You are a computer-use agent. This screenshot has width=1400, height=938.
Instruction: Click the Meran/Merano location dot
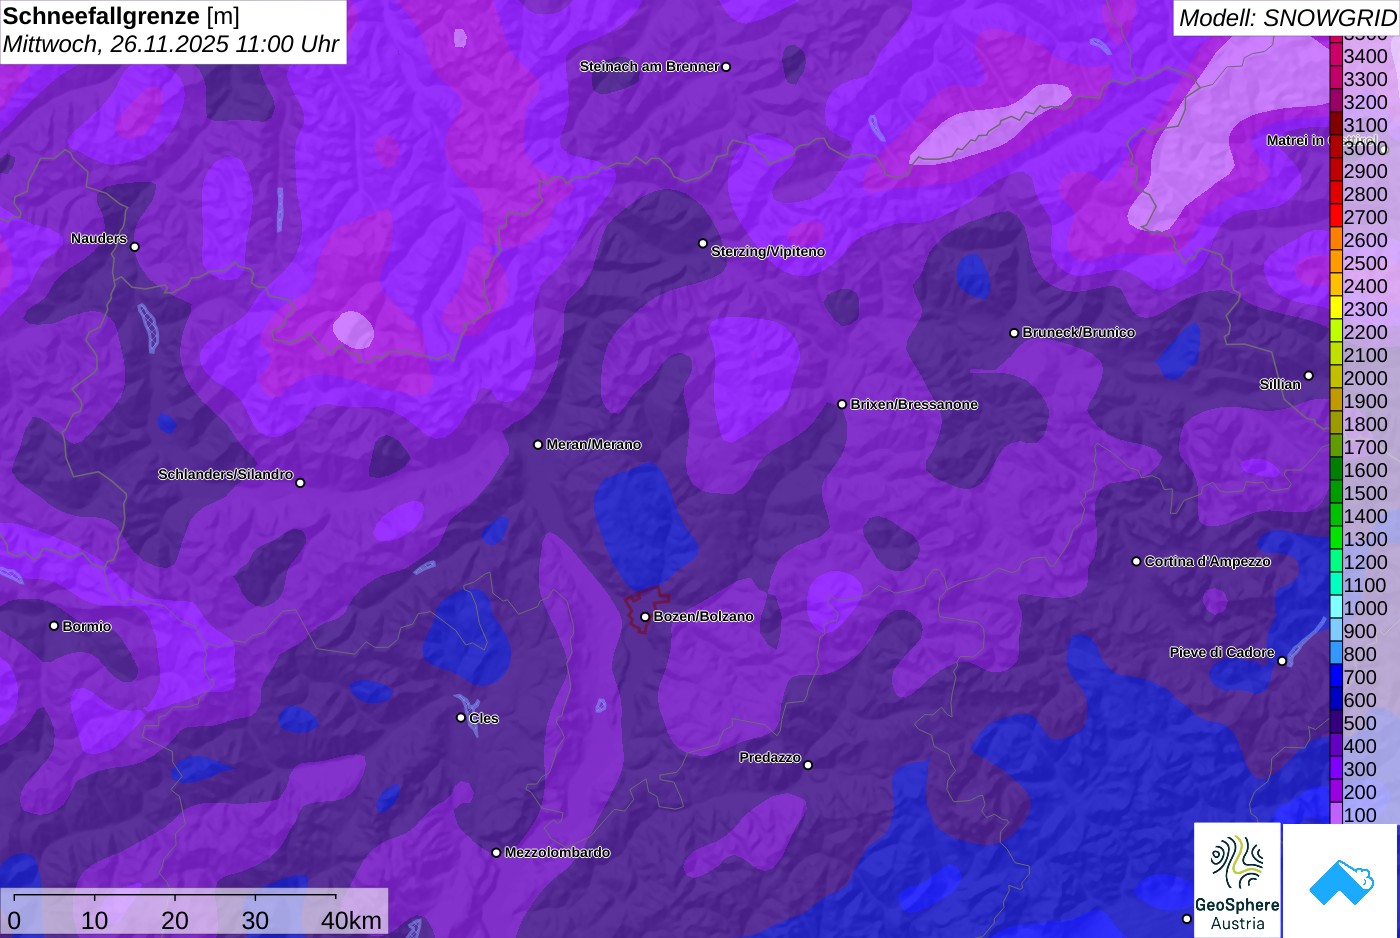[538, 444]
